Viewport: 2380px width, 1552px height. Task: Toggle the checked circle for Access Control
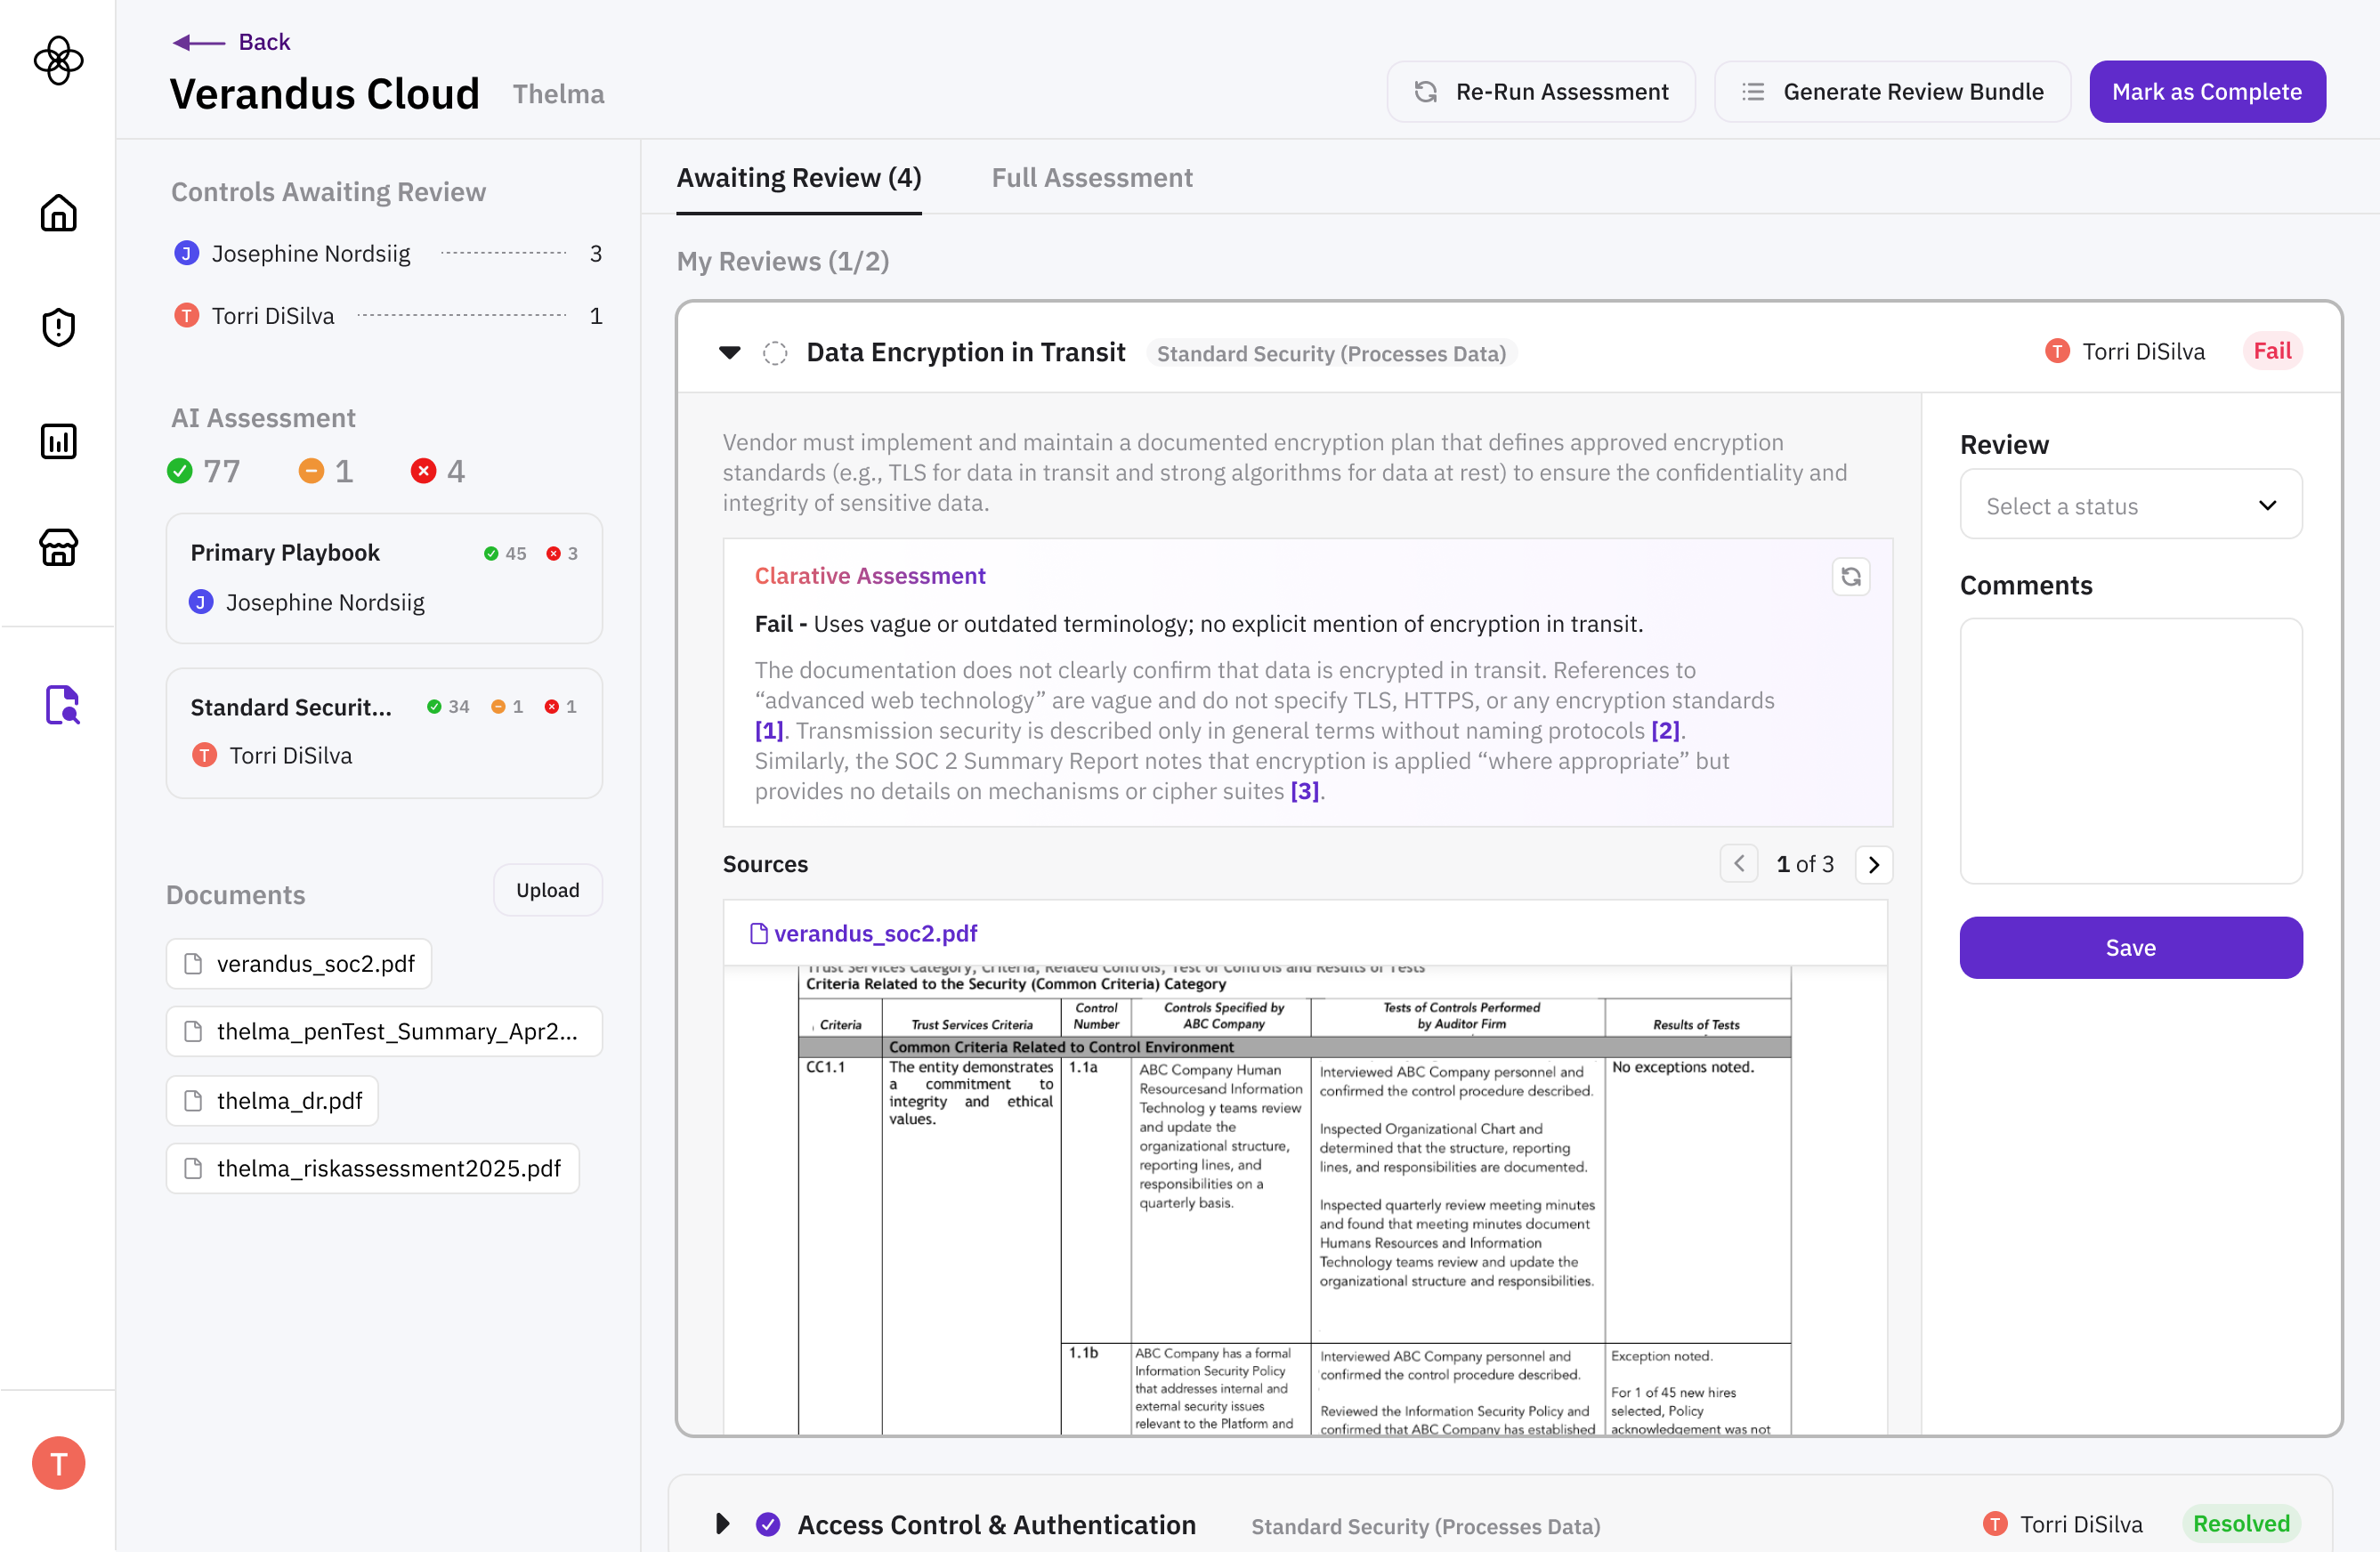768,1524
